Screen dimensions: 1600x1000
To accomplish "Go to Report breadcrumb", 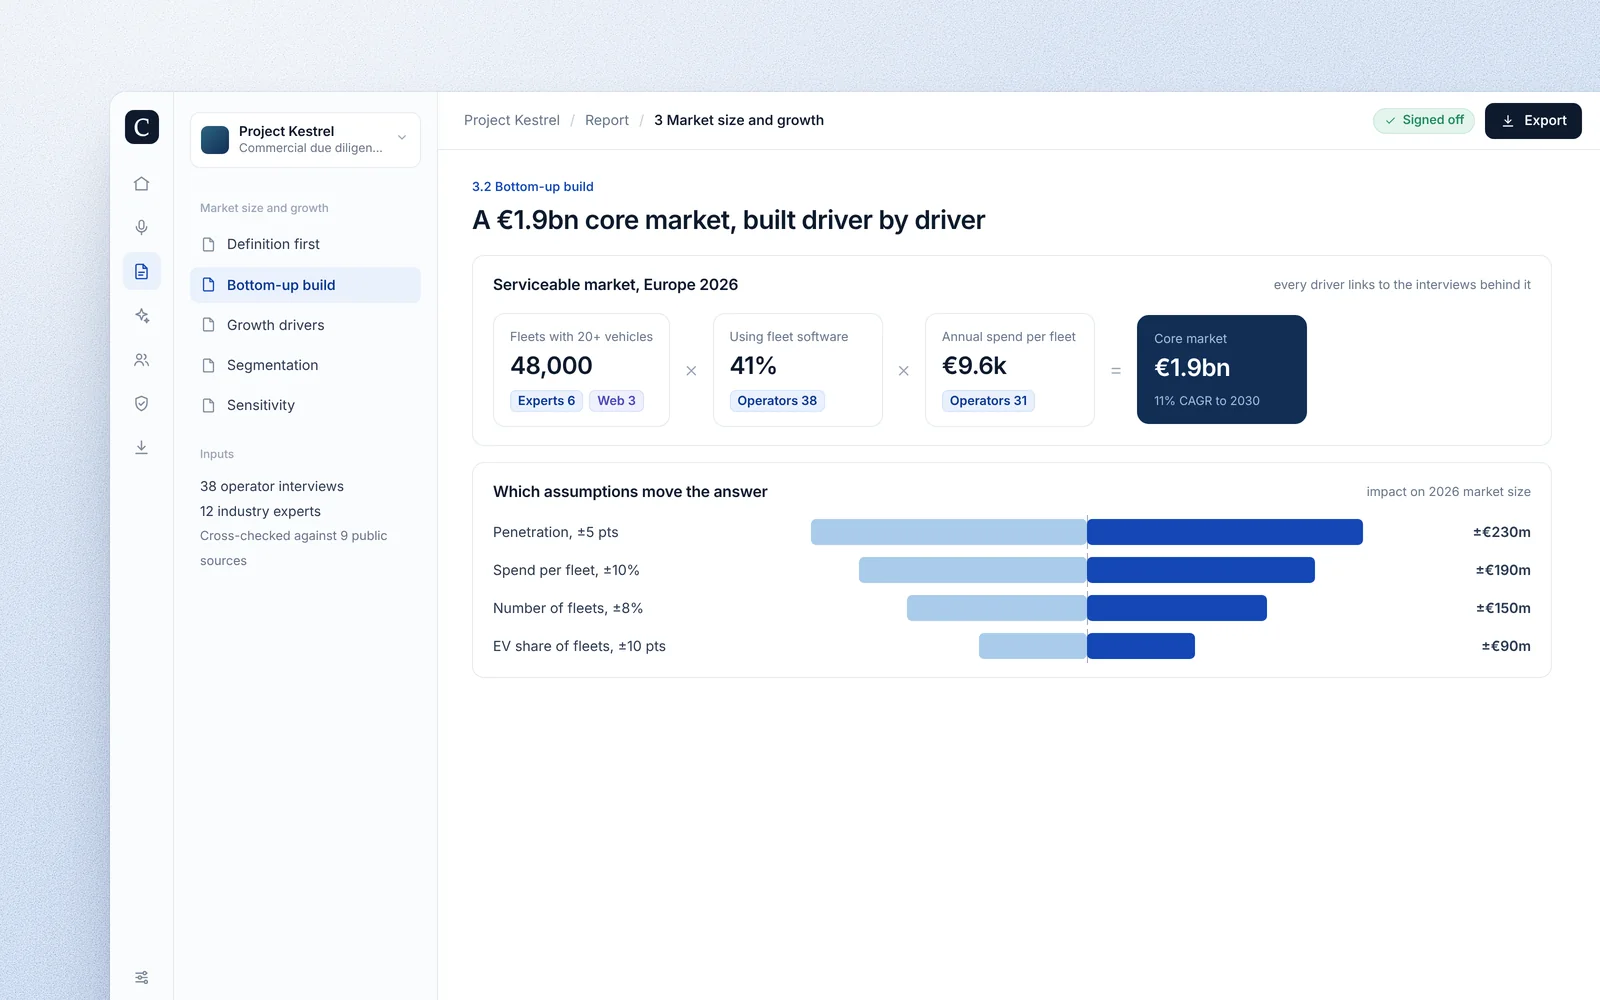I will (x=607, y=120).
